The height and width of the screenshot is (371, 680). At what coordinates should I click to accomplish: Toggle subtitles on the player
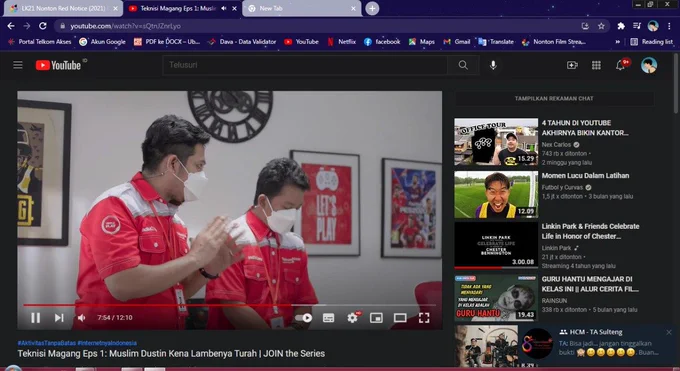[329, 318]
